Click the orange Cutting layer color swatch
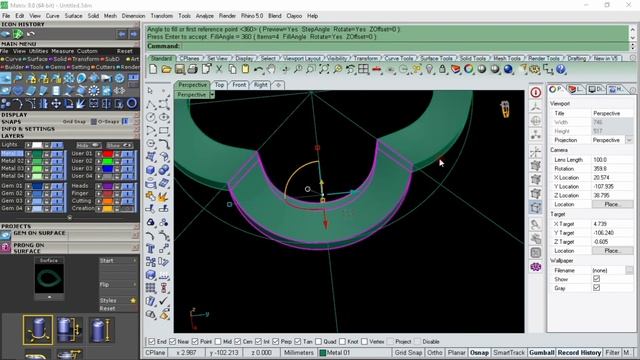The image size is (640, 360). click(108, 201)
